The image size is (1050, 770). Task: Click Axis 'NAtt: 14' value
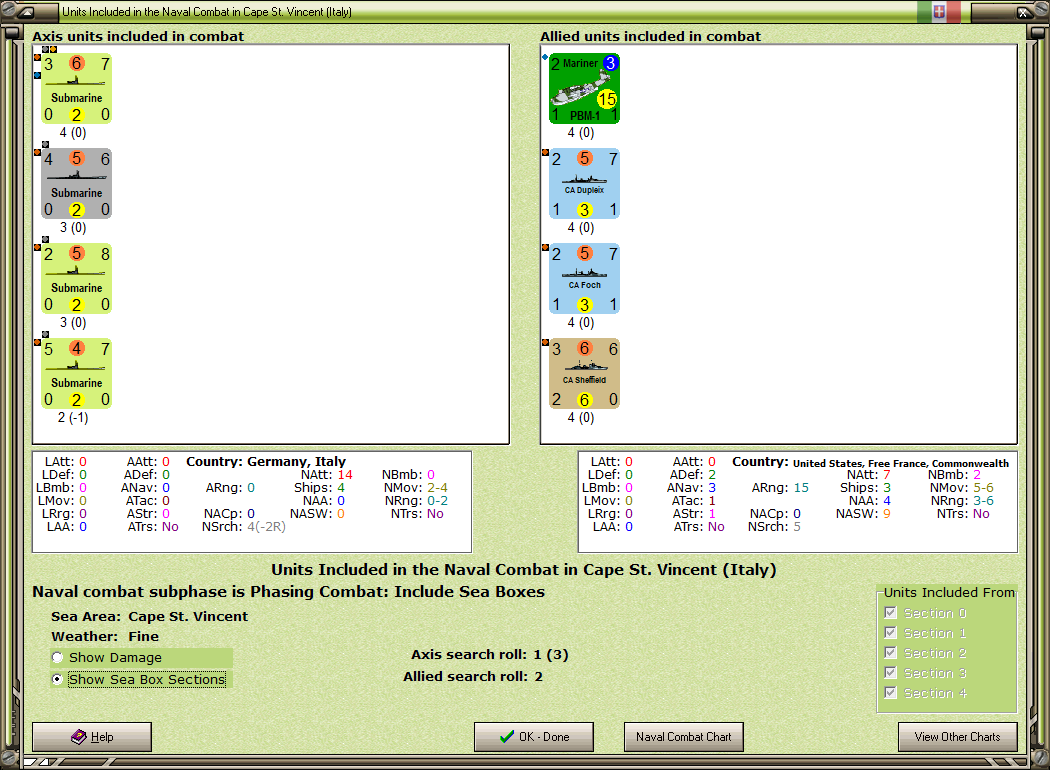pos(345,475)
